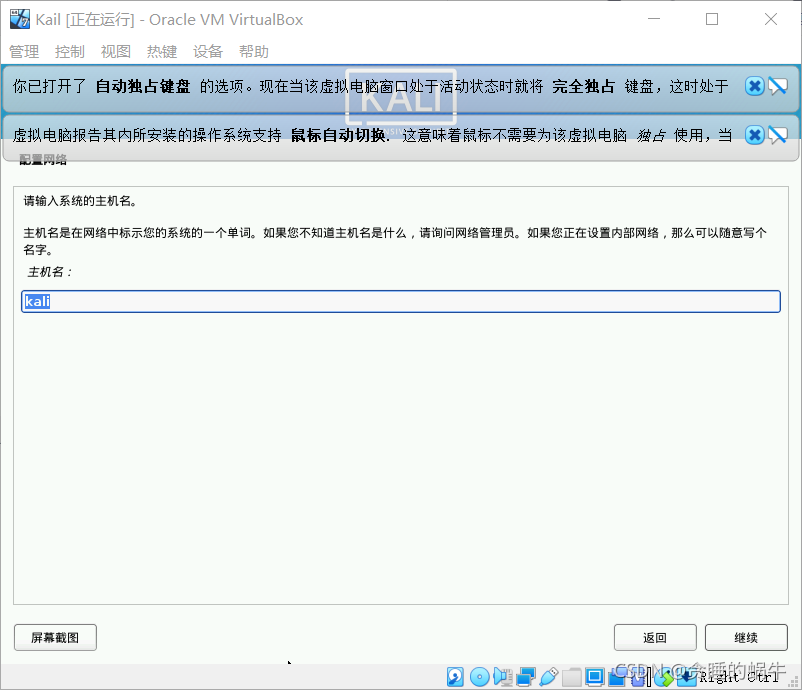Viewport: 802px width, 690px height.
Task: Click the 继续 button
Action: click(746, 637)
